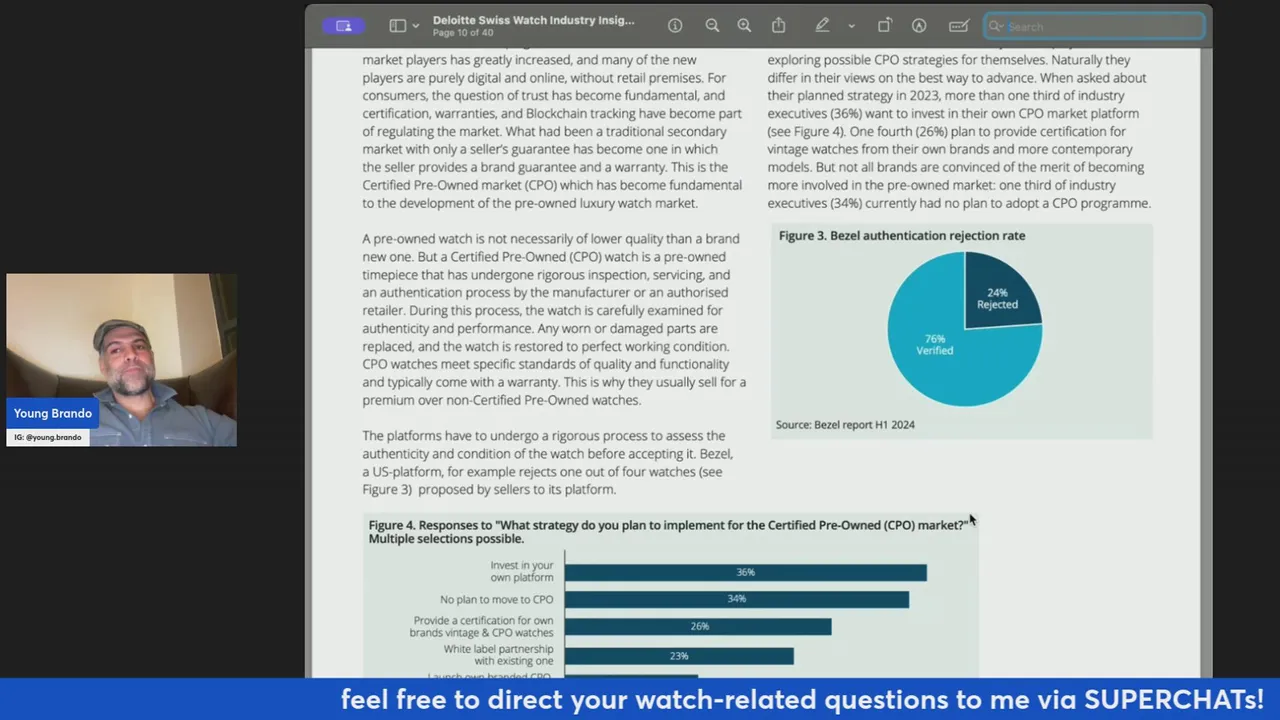Click the 'No plan to move to CPO' label
1280x720 pixels.
497,600
